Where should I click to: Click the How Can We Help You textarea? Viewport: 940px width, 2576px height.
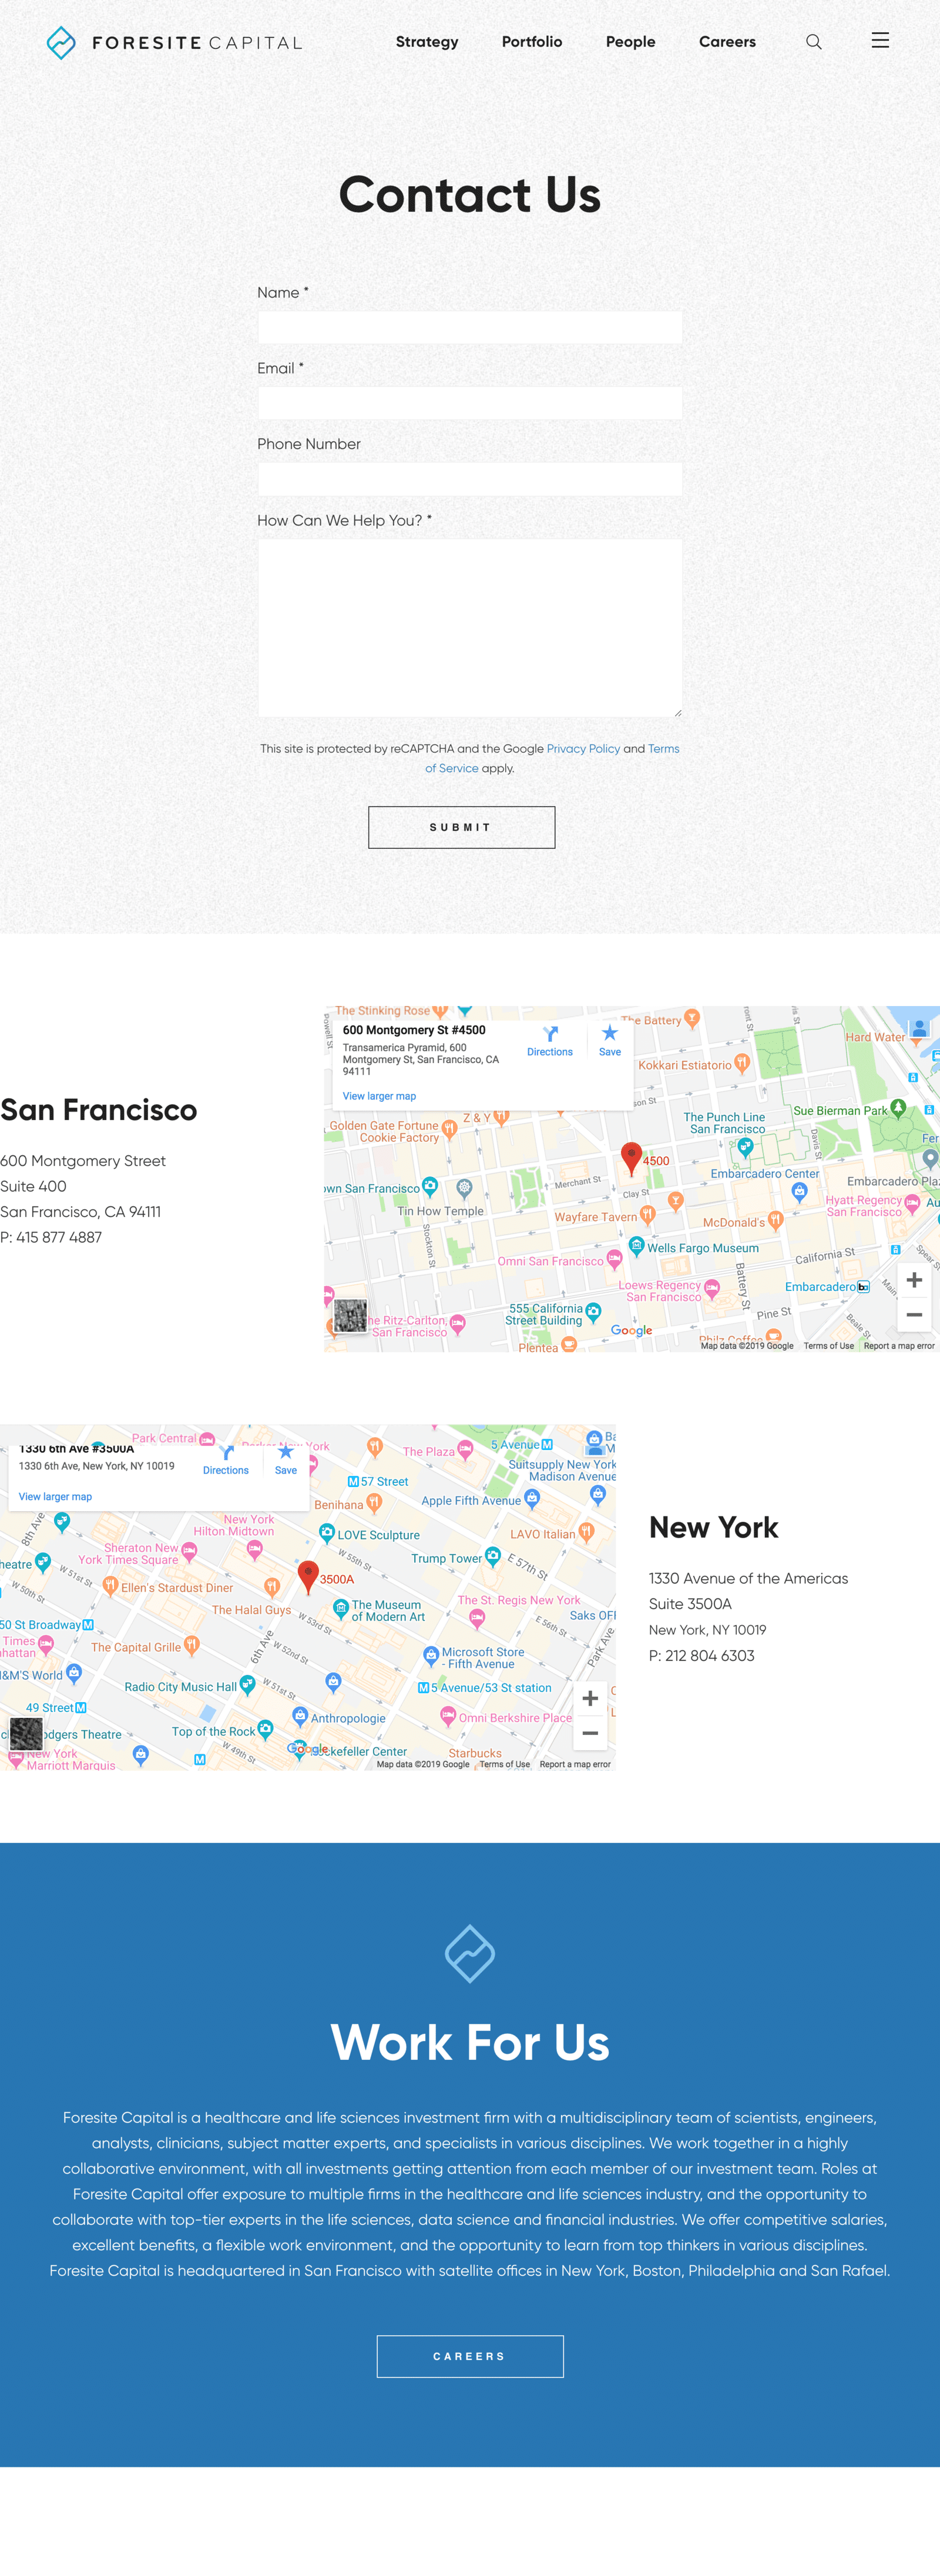[469, 627]
